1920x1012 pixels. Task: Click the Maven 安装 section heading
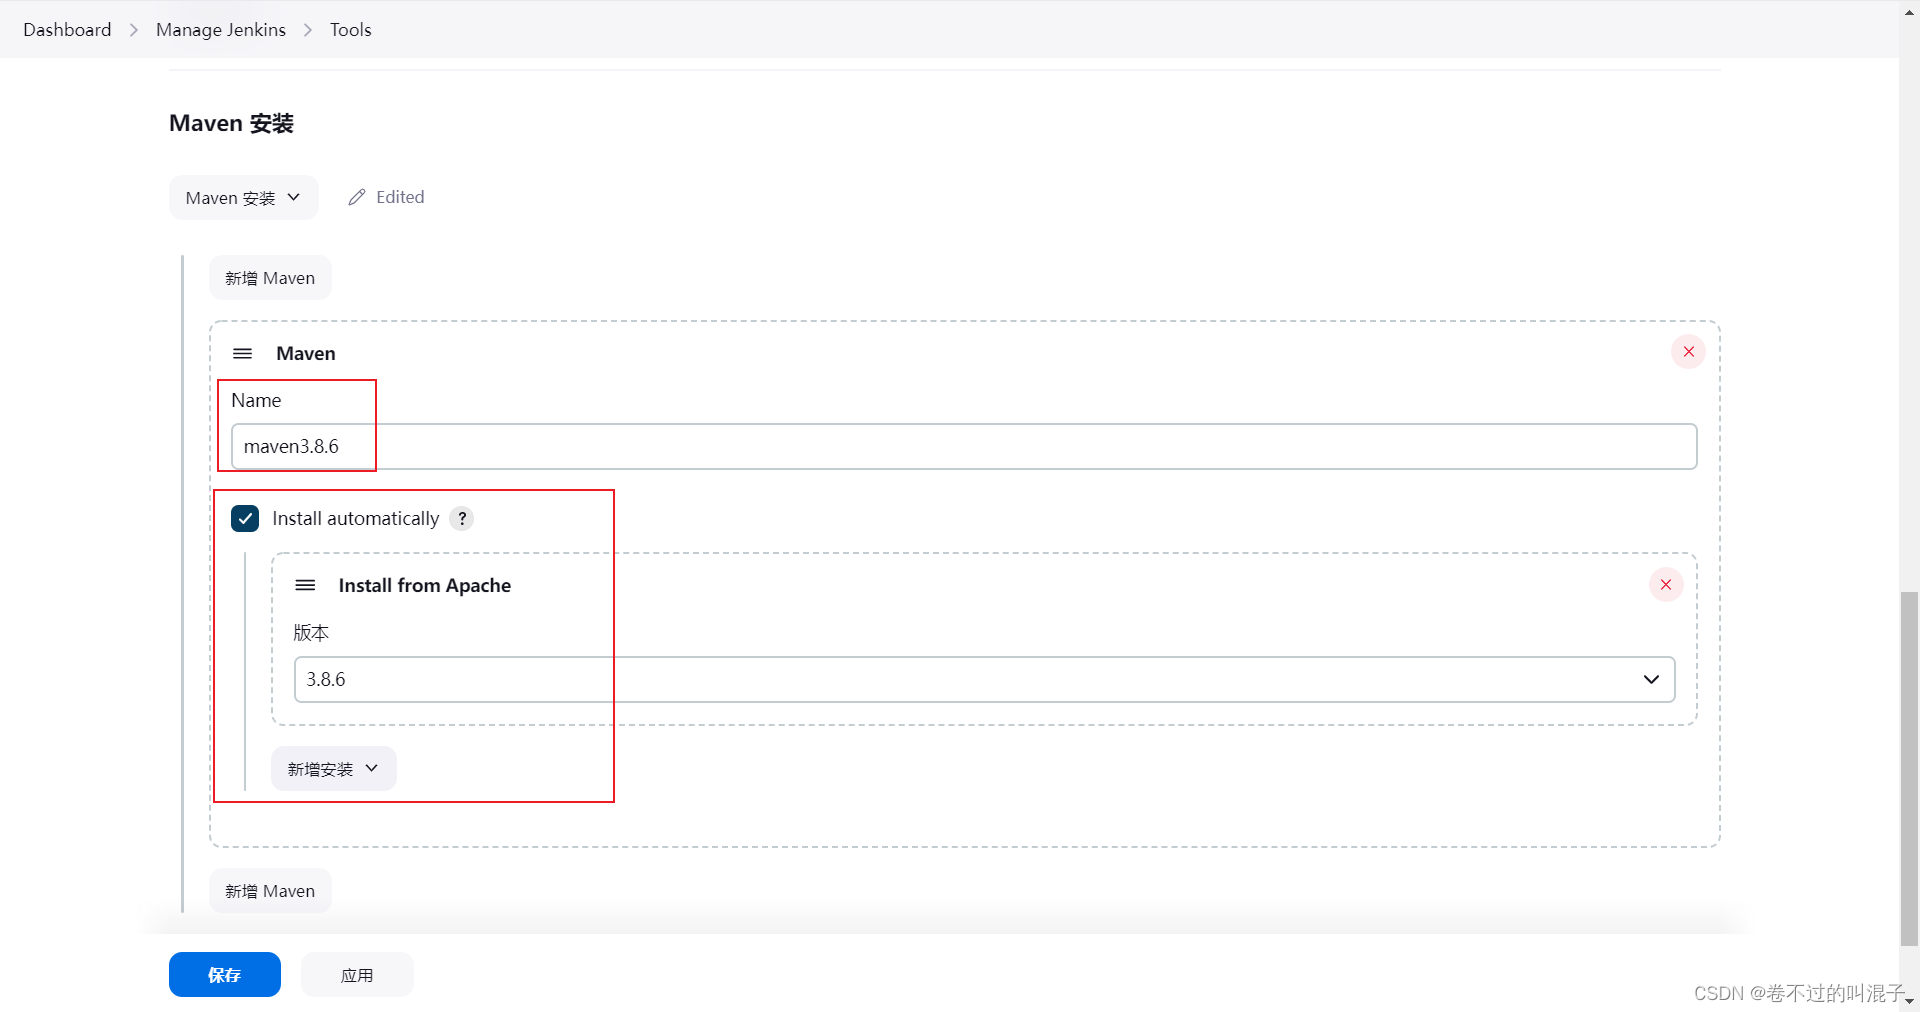[x=231, y=123]
